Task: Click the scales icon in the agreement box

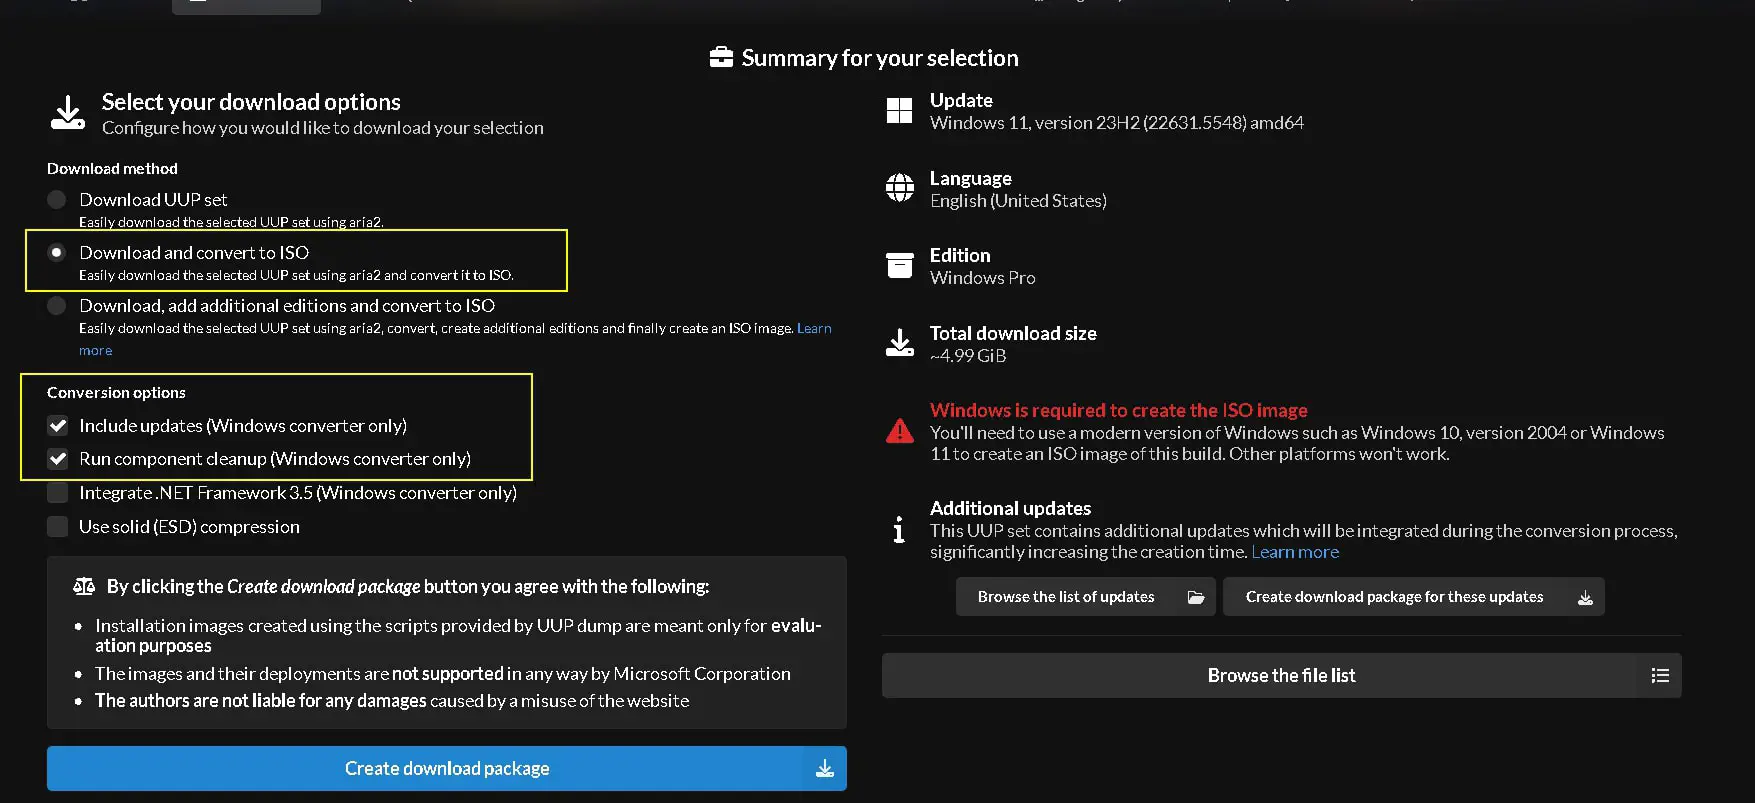Action: pyautogui.click(x=84, y=587)
